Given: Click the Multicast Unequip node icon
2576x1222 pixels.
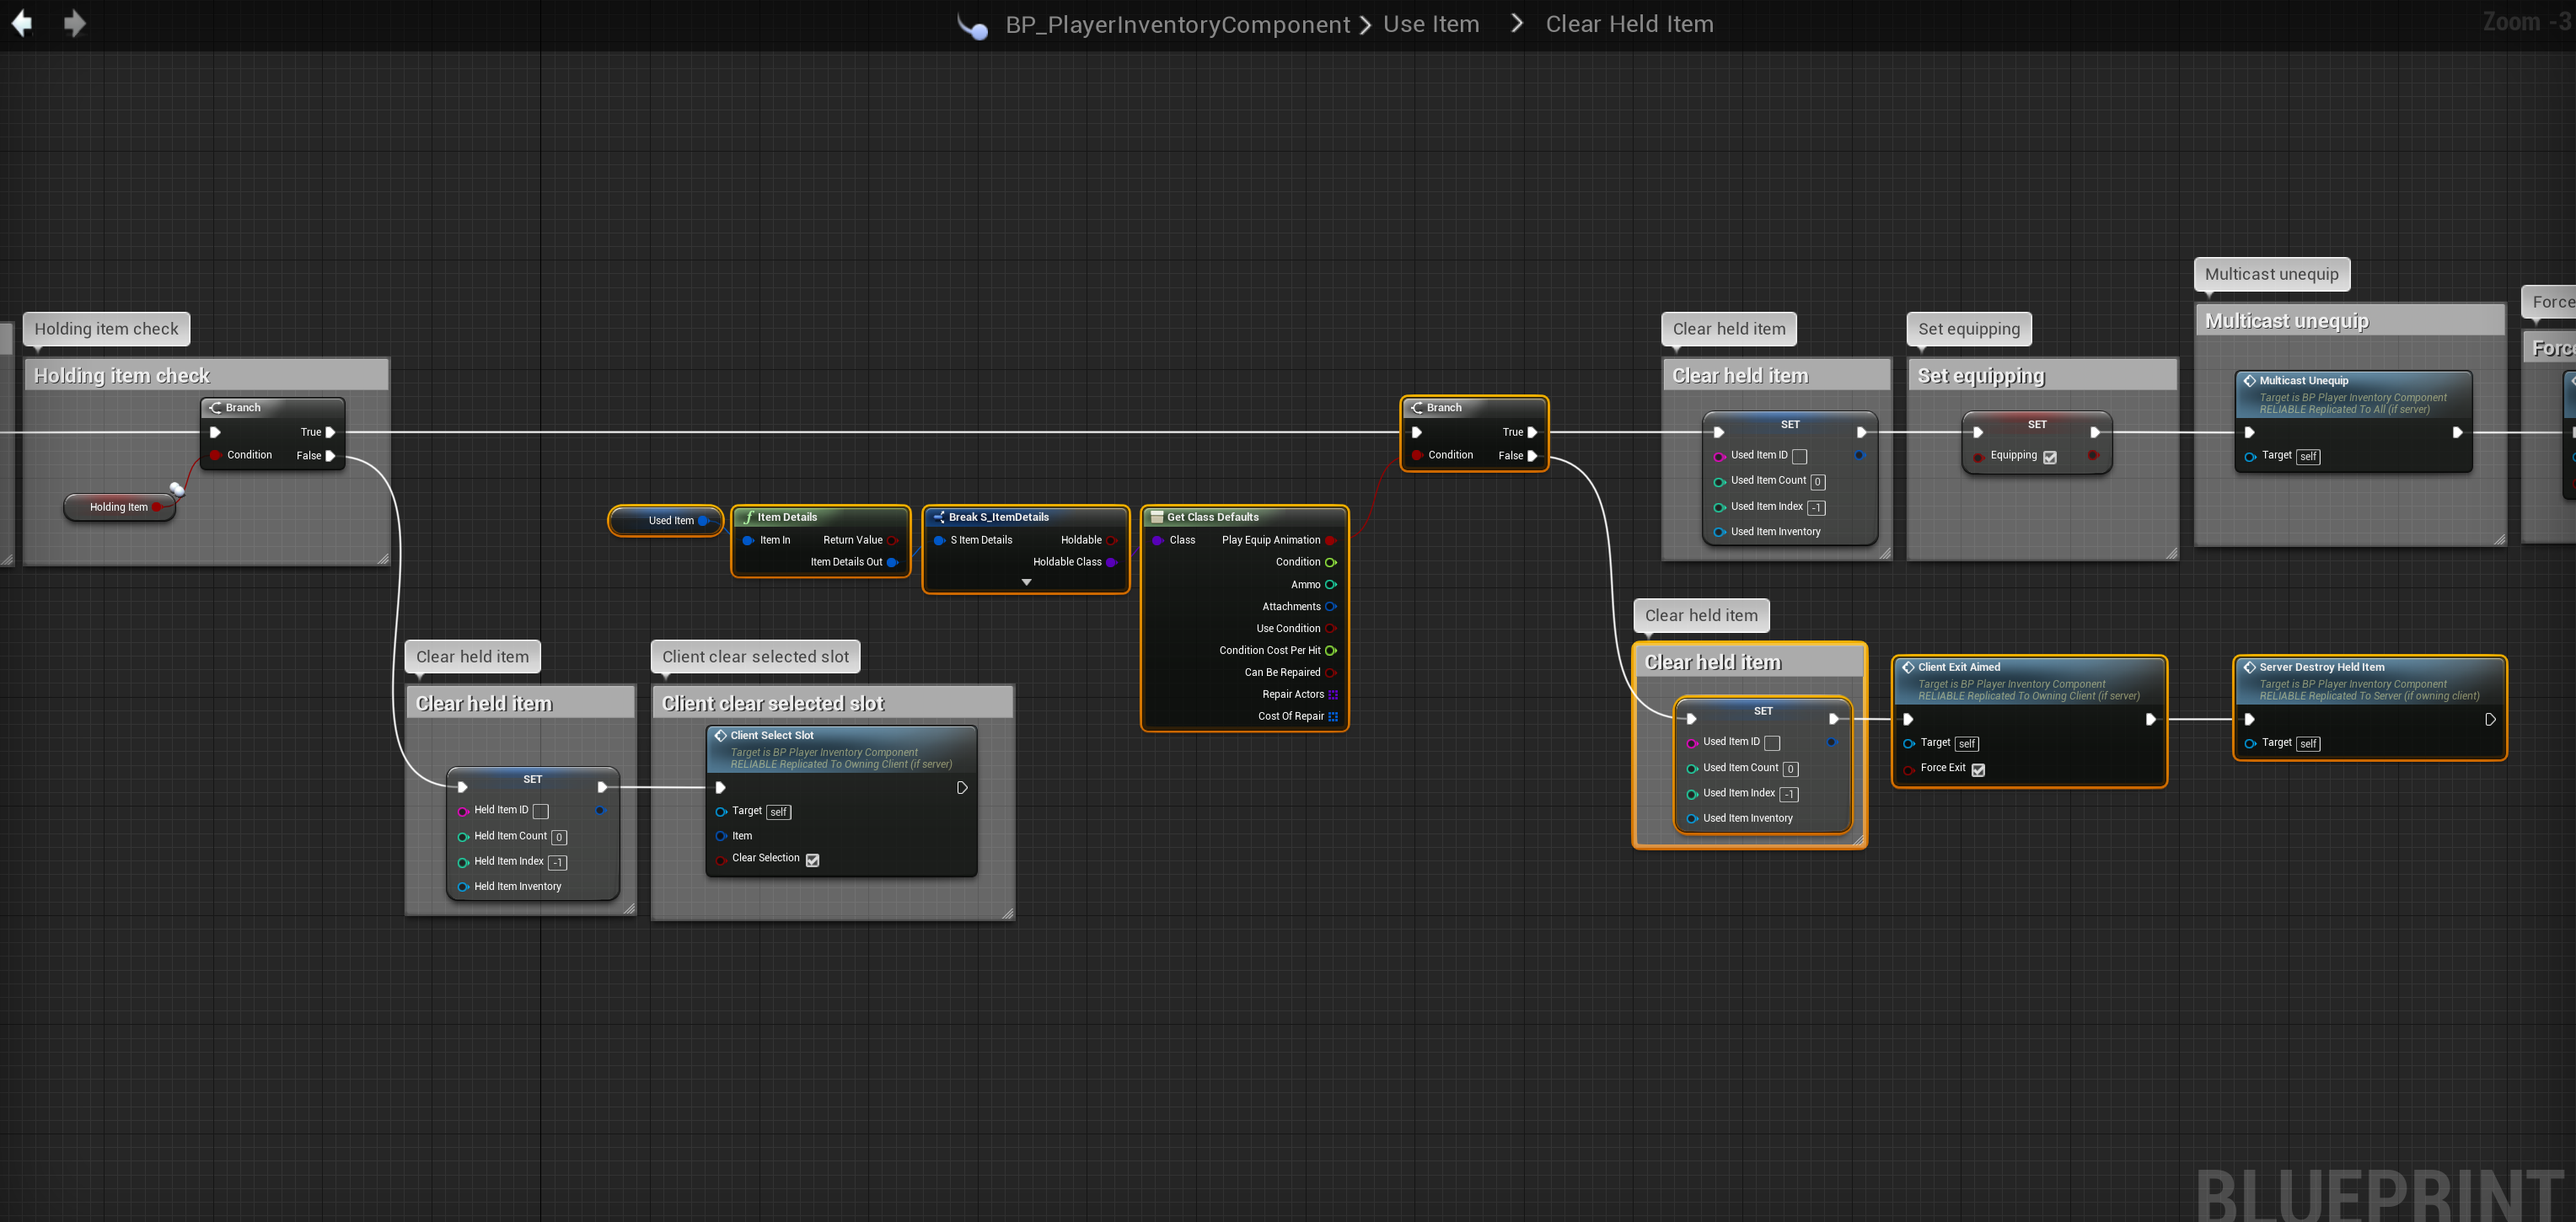Looking at the screenshot, I should tap(2249, 380).
